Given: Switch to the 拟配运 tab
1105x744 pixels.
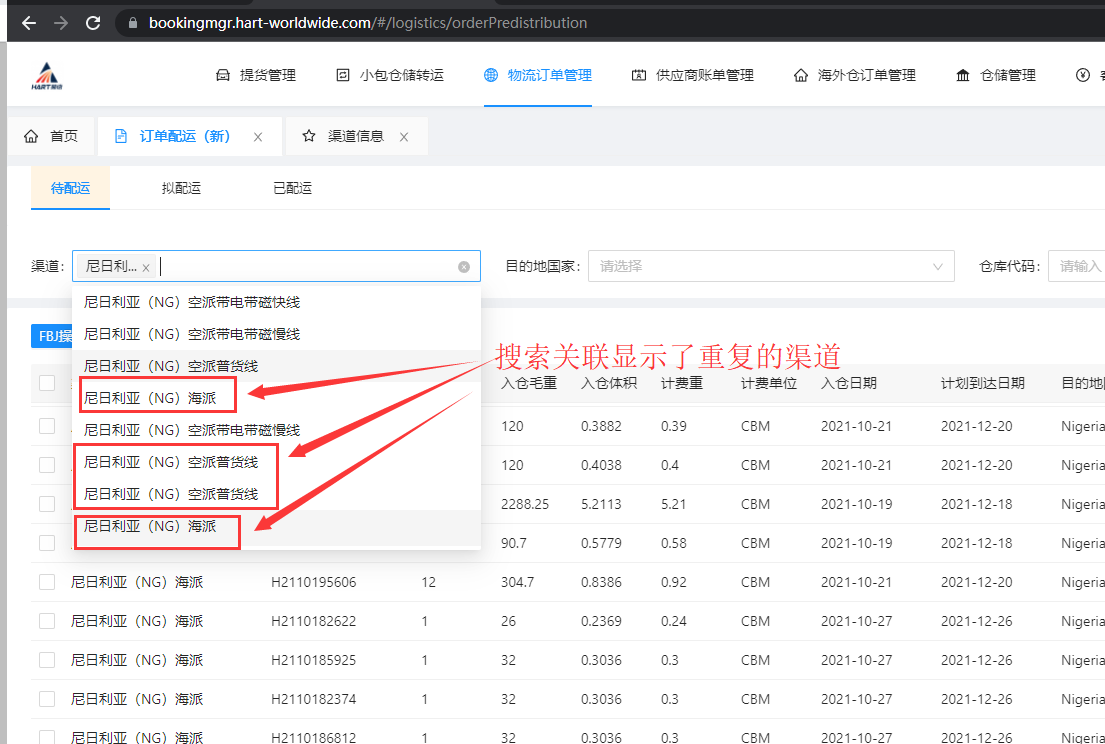Looking at the screenshot, I should [x=181, y=188].
